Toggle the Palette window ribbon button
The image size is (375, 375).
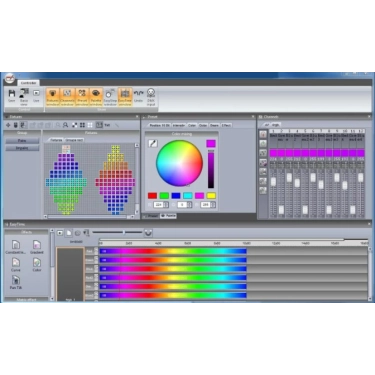(96, 97)
